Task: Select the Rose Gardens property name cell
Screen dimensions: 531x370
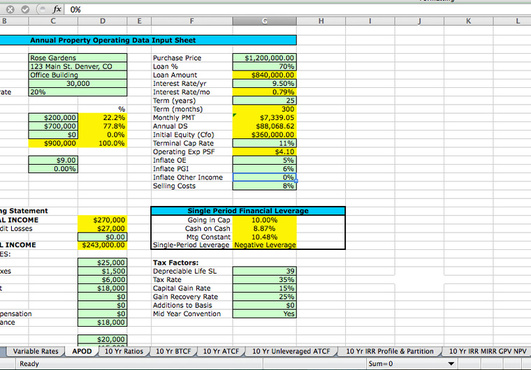Action: (78, 58)
